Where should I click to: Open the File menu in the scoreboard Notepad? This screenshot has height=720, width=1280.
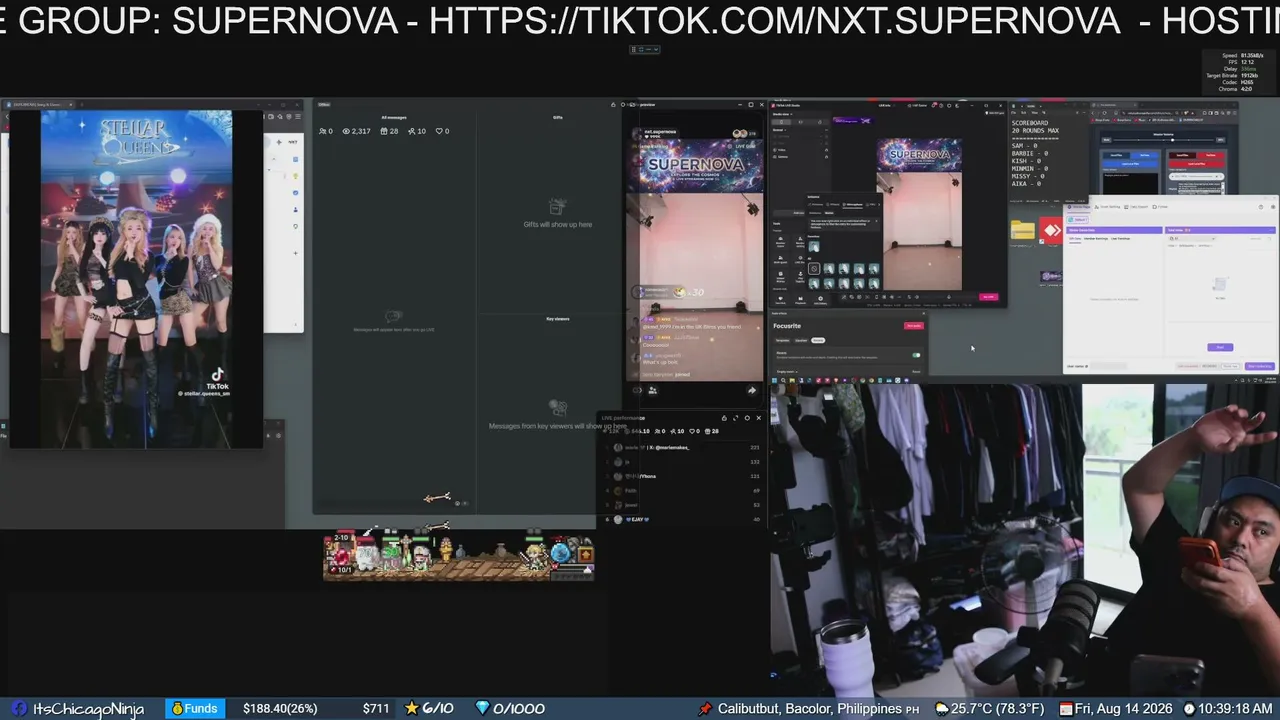[1015, 114]
